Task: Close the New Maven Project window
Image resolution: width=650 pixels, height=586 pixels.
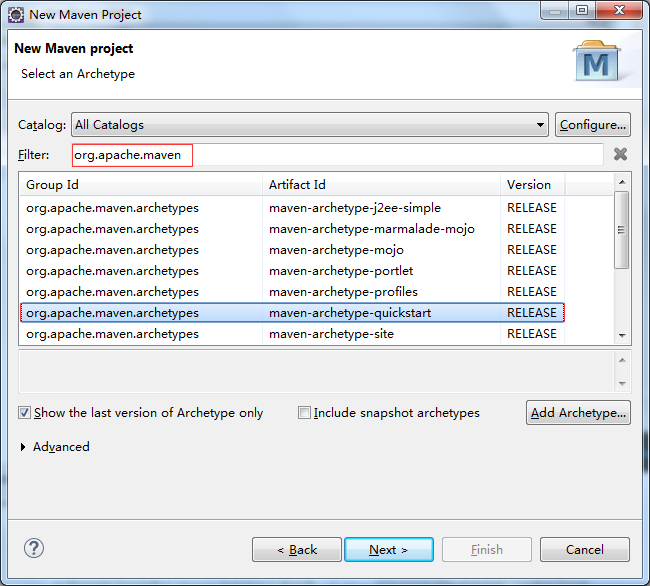Action: tap(619, 10)
